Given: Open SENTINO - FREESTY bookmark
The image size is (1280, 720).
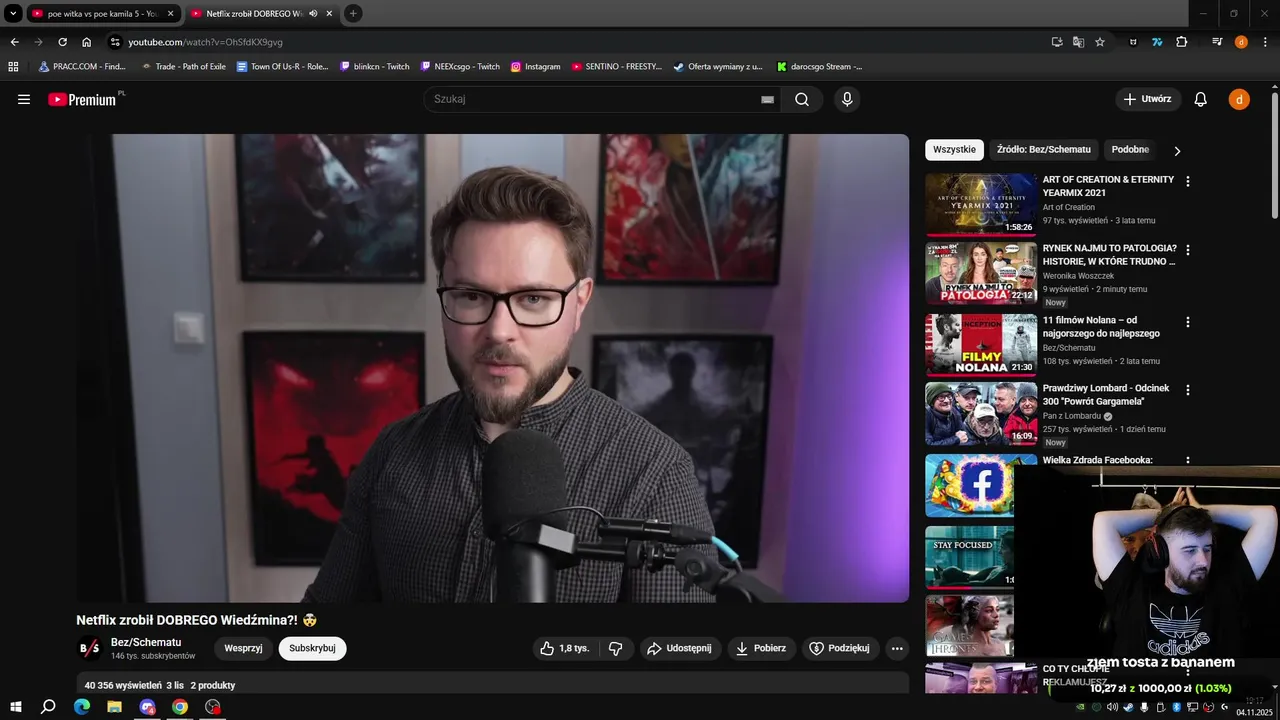Looking at the screenshot, I should (617, 66).
